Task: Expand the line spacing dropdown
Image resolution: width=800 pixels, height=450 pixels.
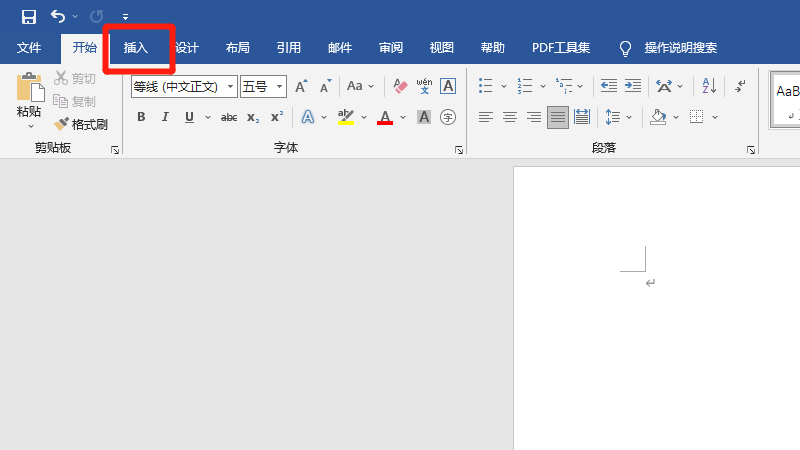Action: coord(628,117)
